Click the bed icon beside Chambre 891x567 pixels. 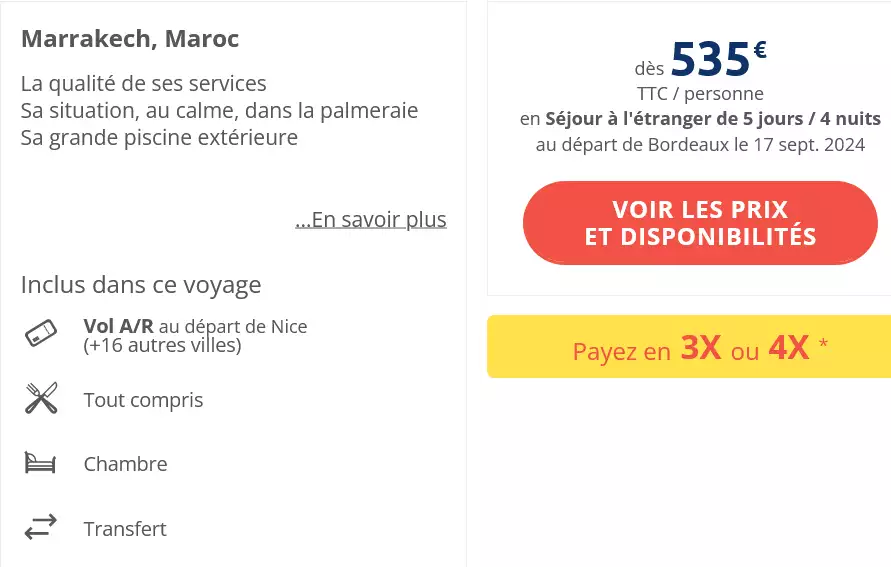coord(41,463)
